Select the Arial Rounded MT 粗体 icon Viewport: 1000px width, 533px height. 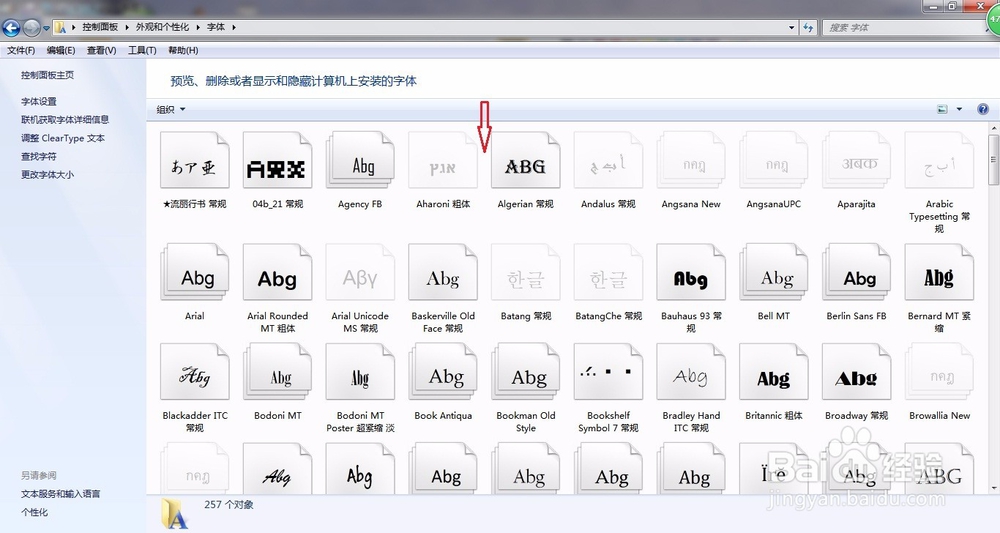coord(277,272)
